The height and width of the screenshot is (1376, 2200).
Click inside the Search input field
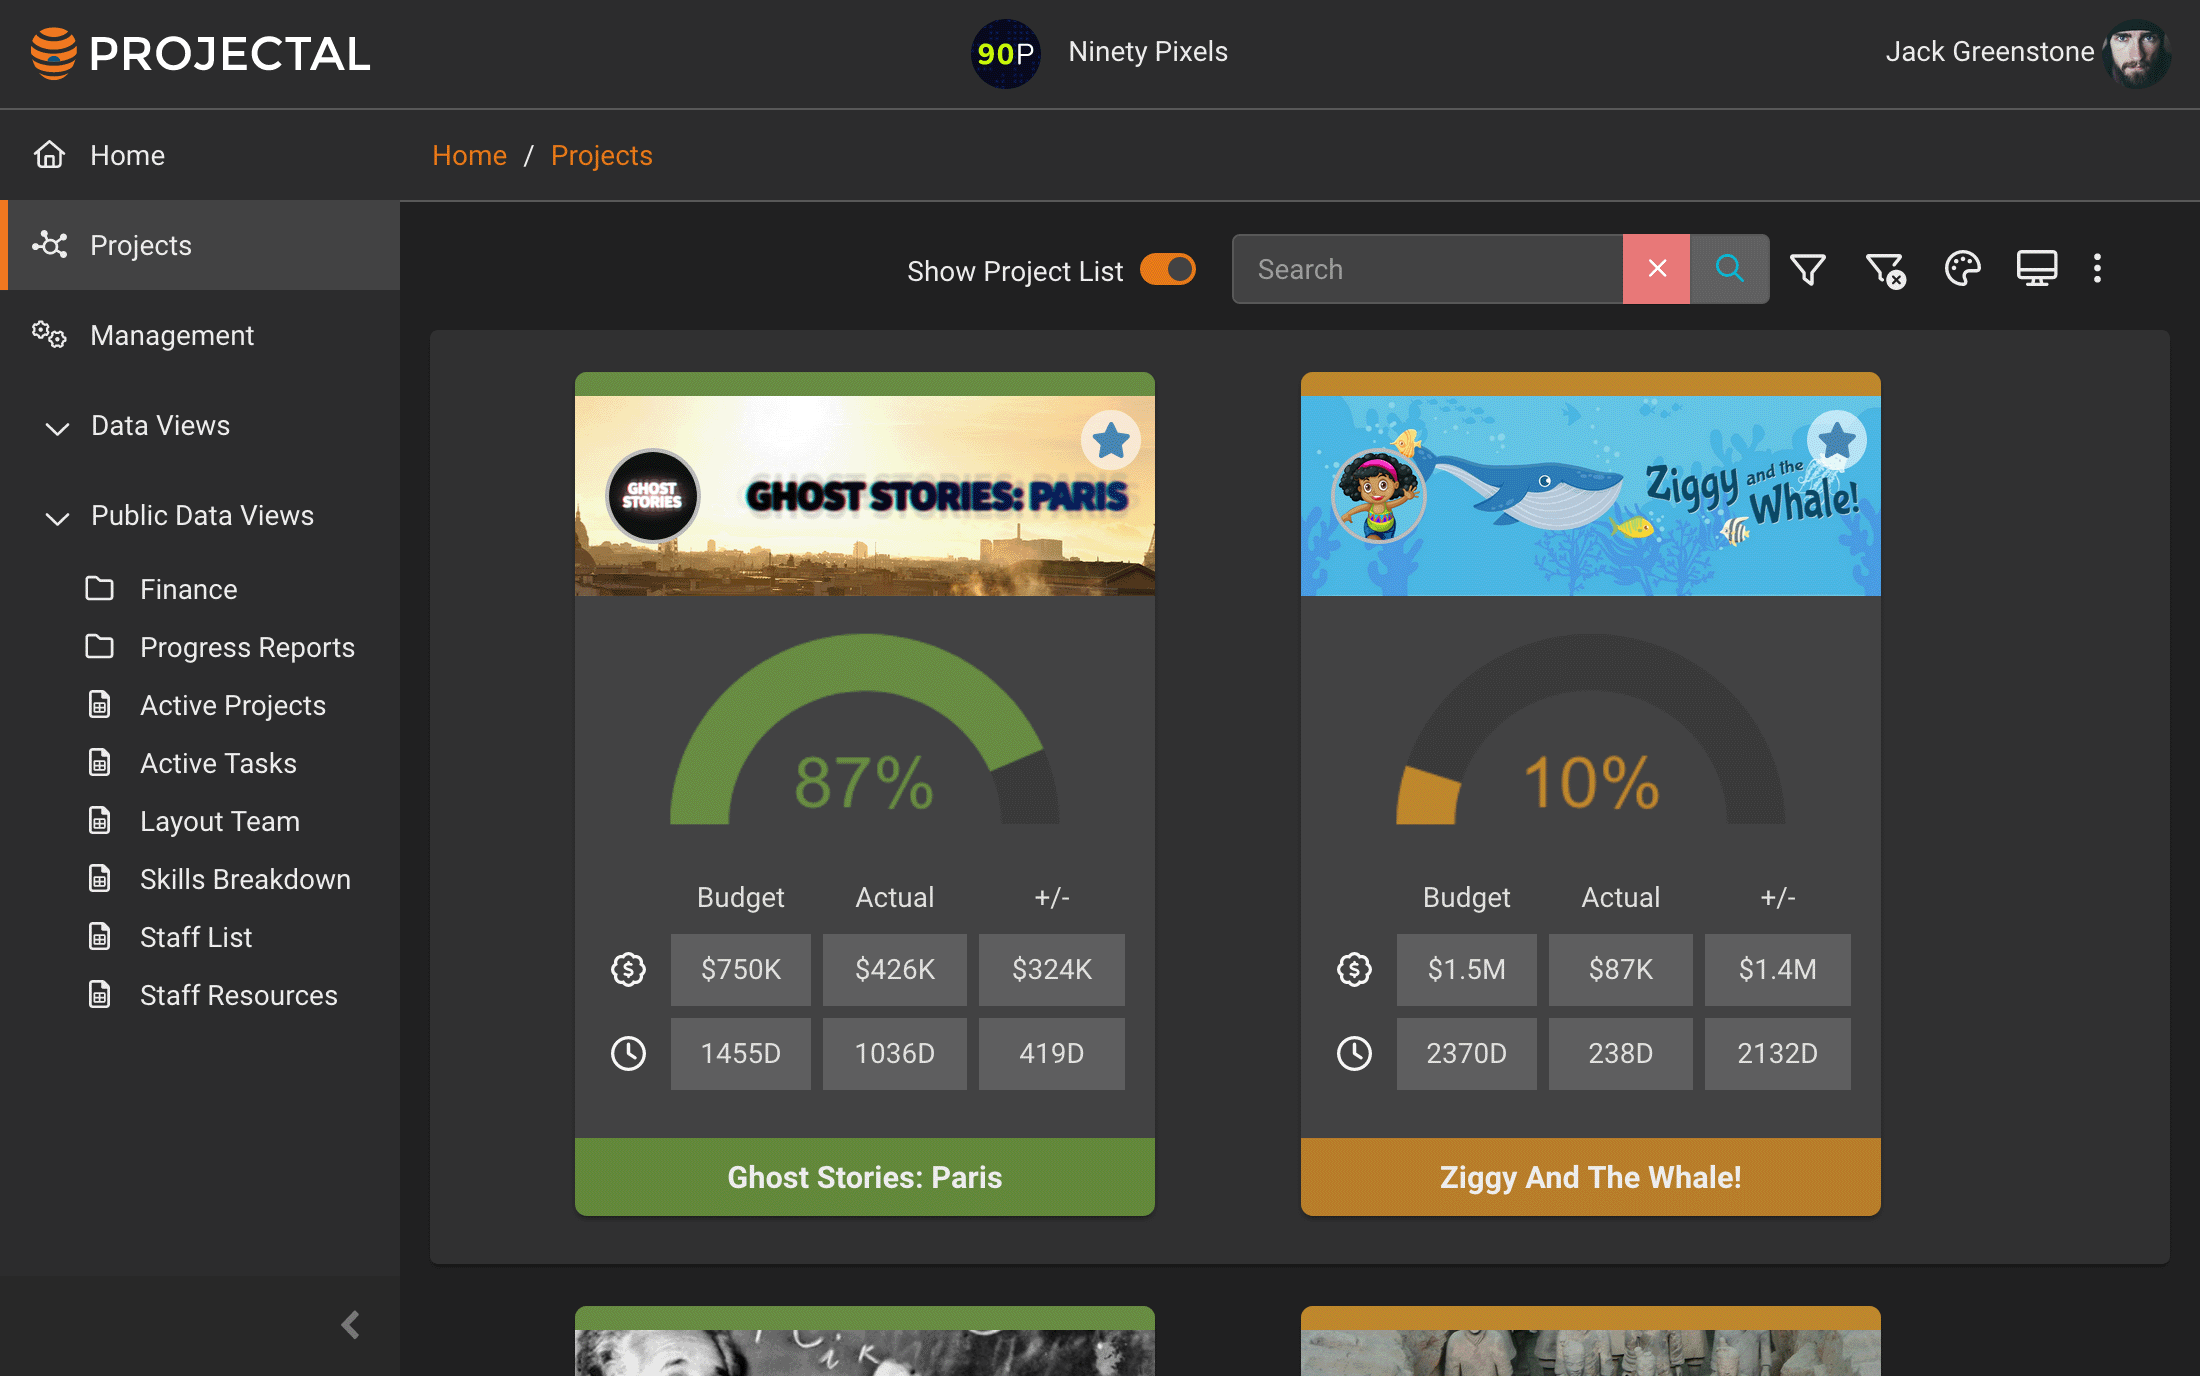1420,268
